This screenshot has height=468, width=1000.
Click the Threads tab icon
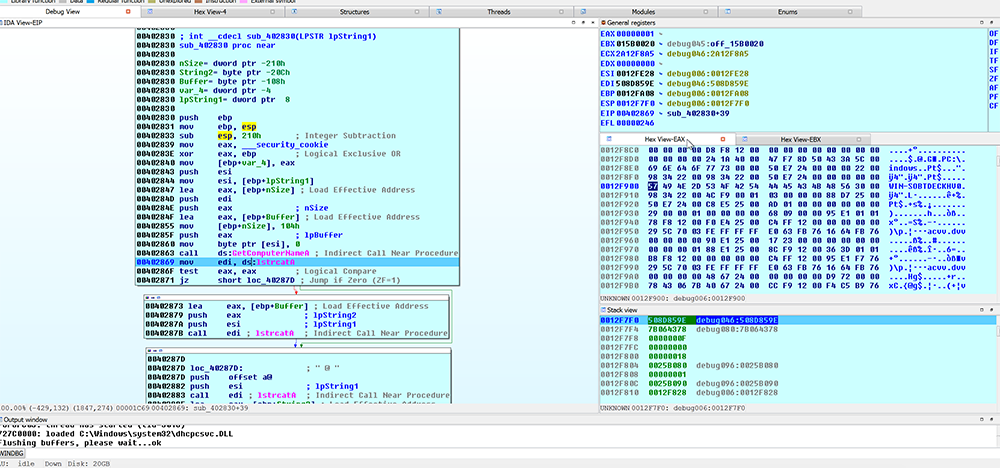(441, 11)
